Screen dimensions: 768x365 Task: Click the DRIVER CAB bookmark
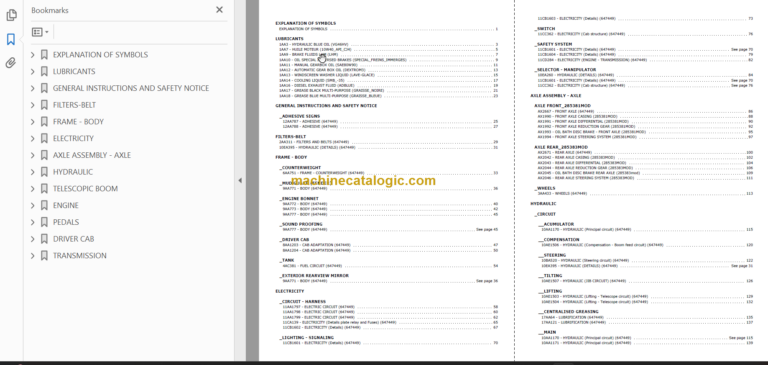(x=73, y=239)
